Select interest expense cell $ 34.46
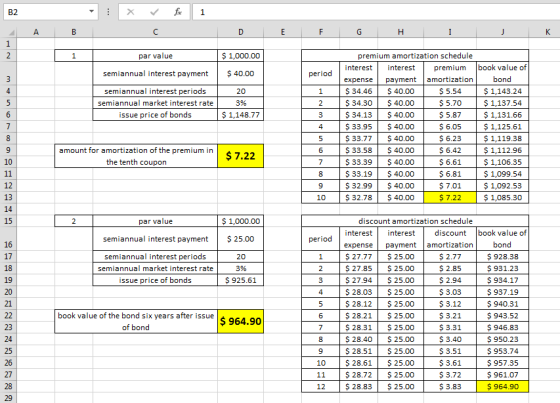This screenshot has height=403, width=560. (358, 91)
